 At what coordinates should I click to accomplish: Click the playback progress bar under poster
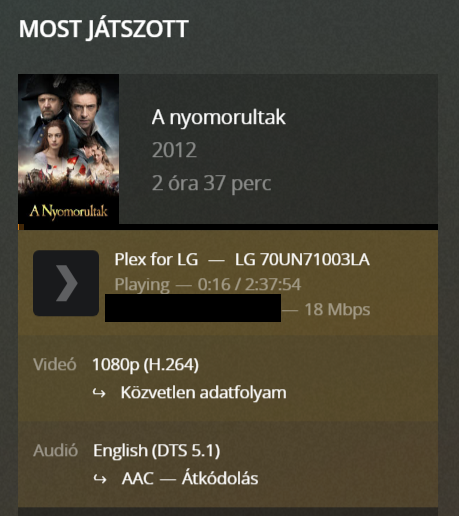(228, 227)
